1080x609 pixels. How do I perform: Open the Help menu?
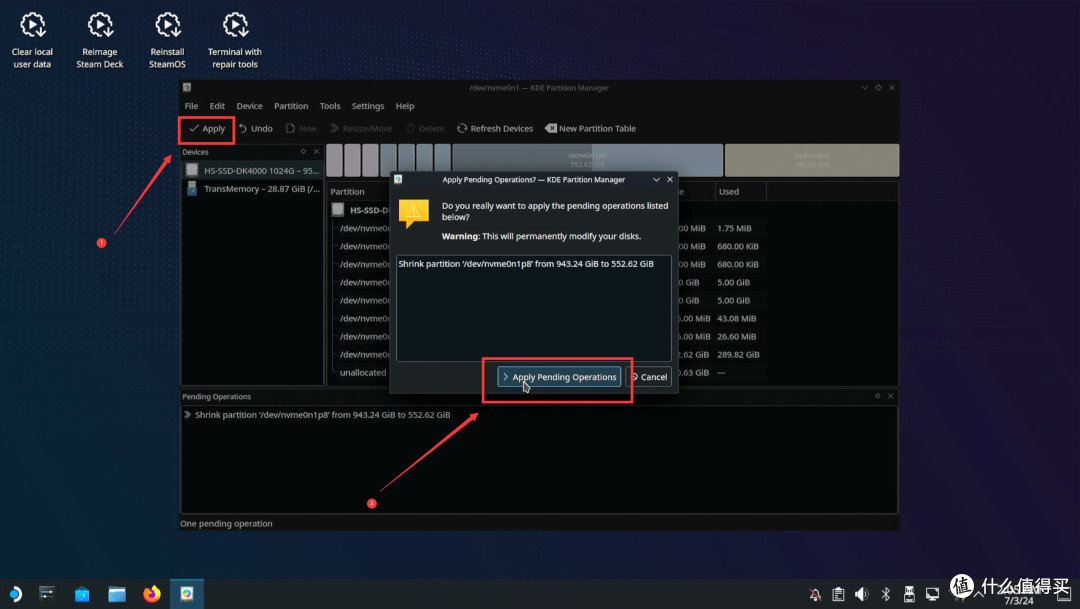[405, 106]
